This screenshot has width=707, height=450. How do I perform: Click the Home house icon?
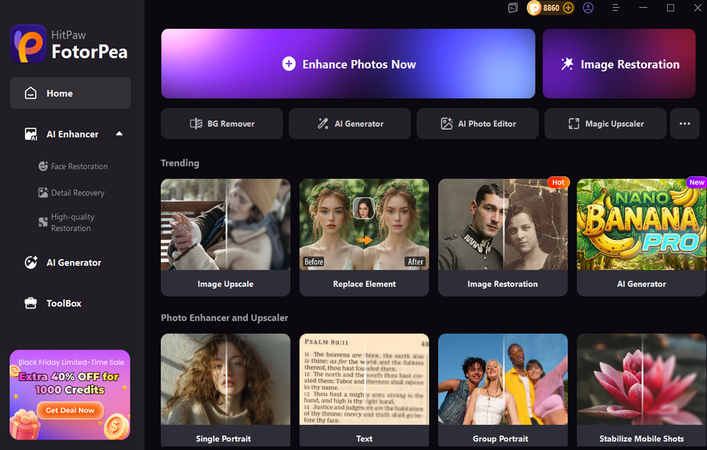coord(31,93)
